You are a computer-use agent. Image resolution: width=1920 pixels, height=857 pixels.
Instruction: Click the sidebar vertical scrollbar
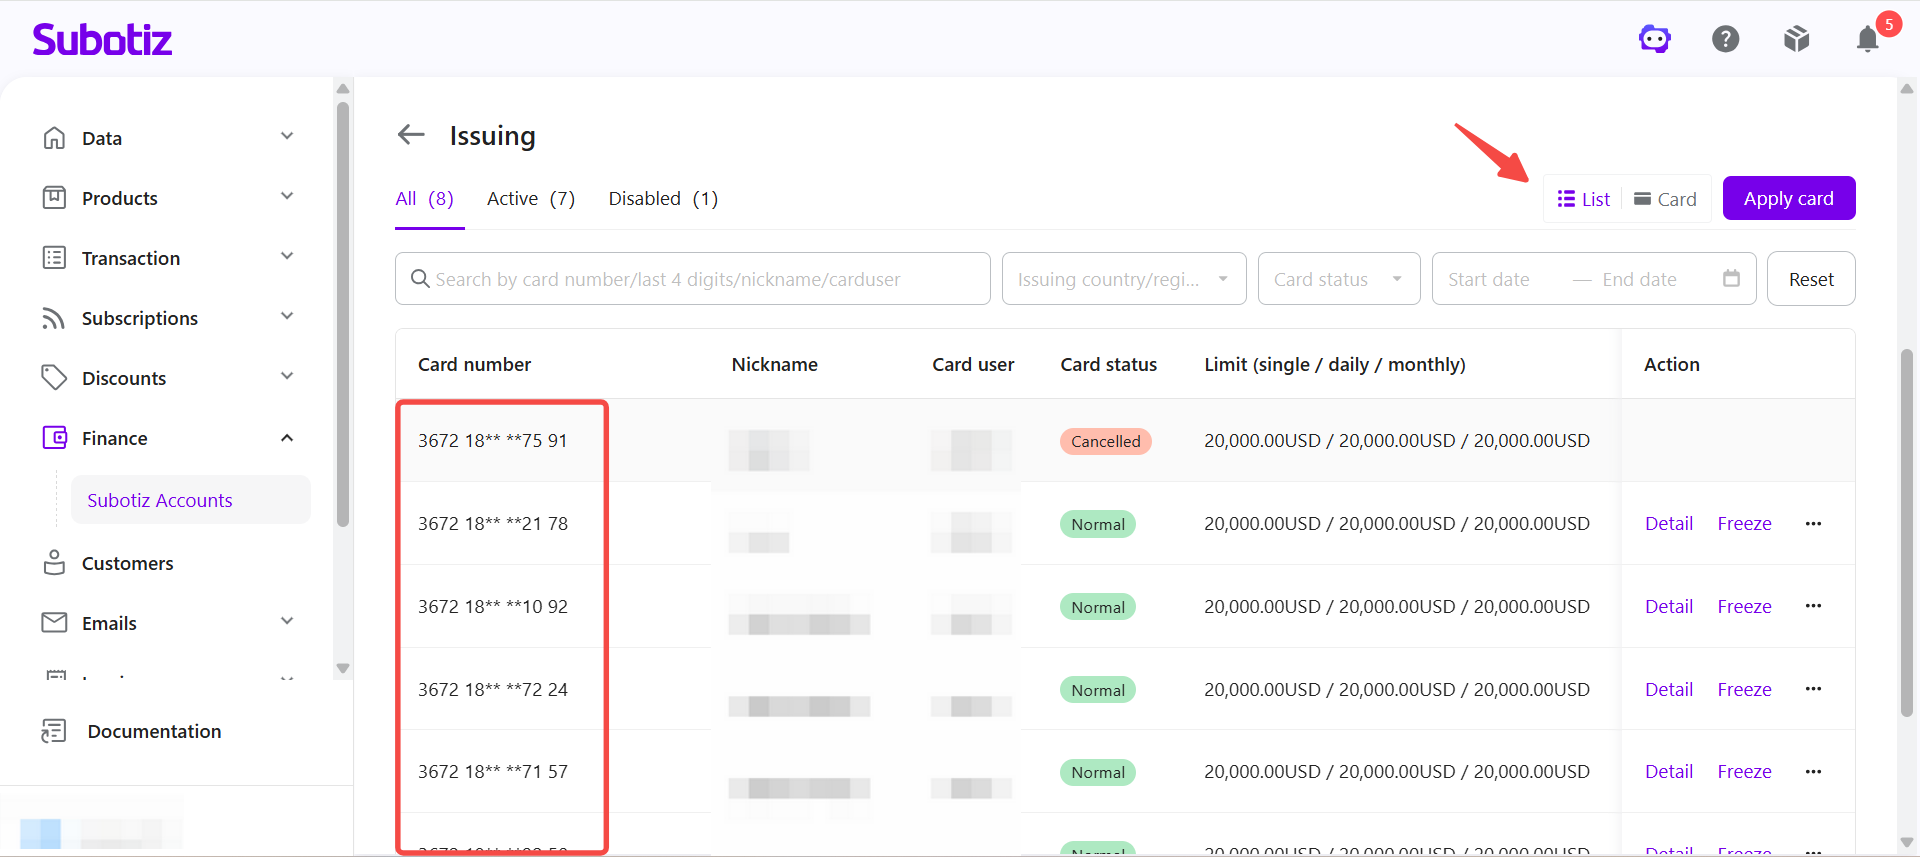[343, 314]
